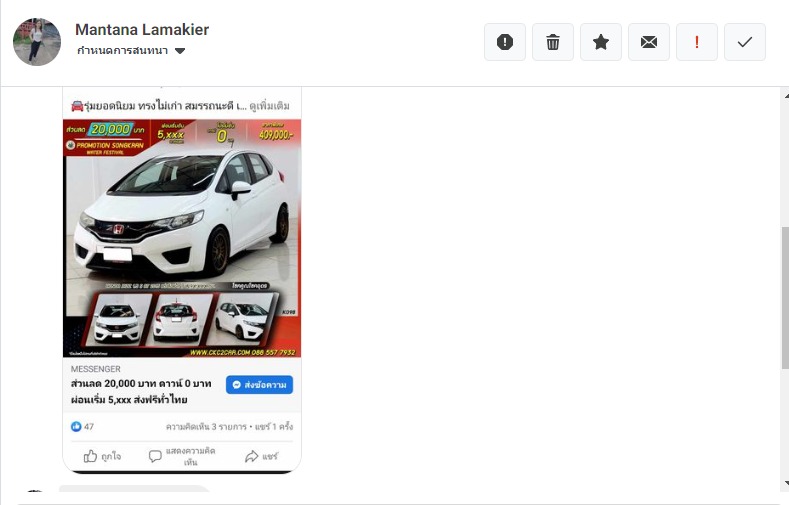Click the conversation vertical scrollbar thumb
The height and width of the screenshot is (505, 789).
point(785,298)
